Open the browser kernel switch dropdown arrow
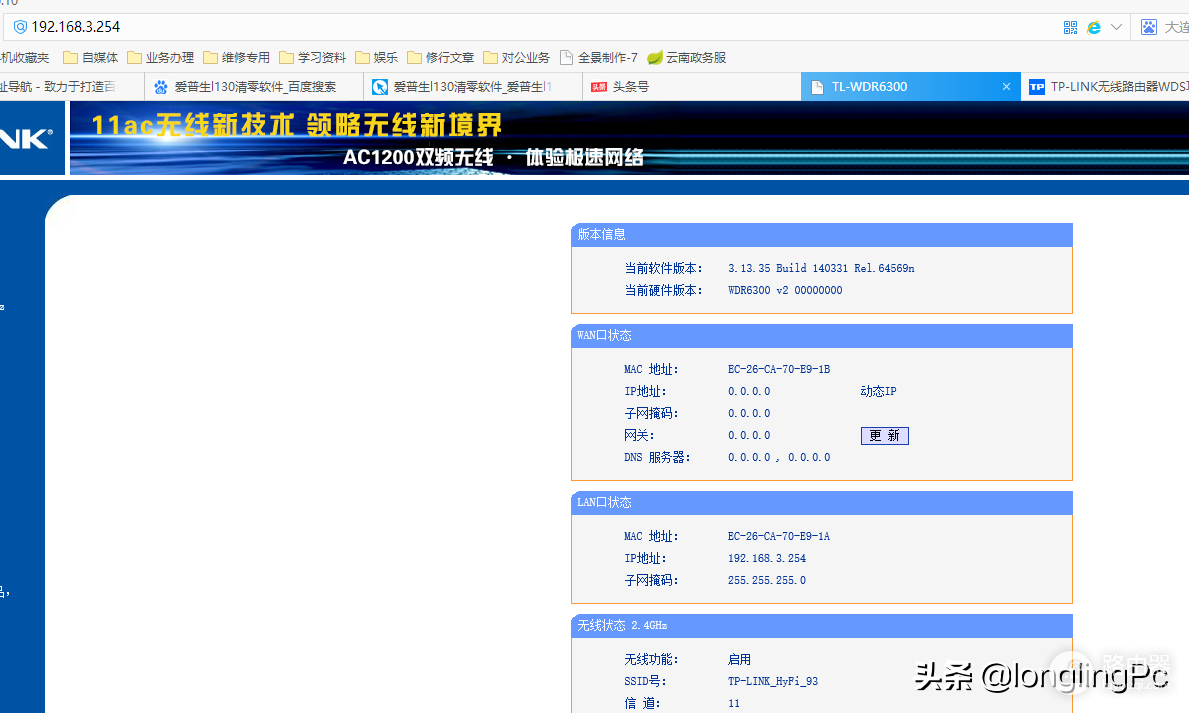This screenshot has height=713, width=1189. click(x=1117, y=27)
